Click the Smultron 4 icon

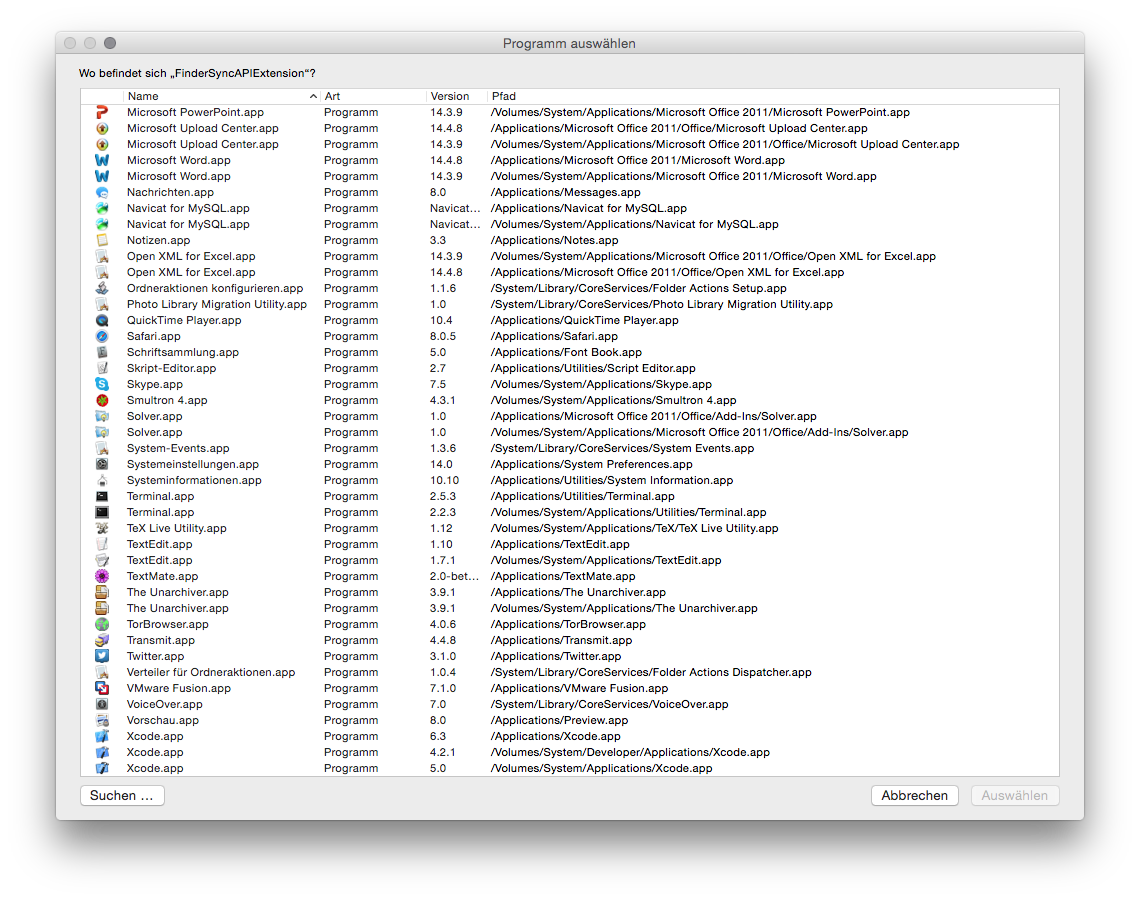coord(102,400)
